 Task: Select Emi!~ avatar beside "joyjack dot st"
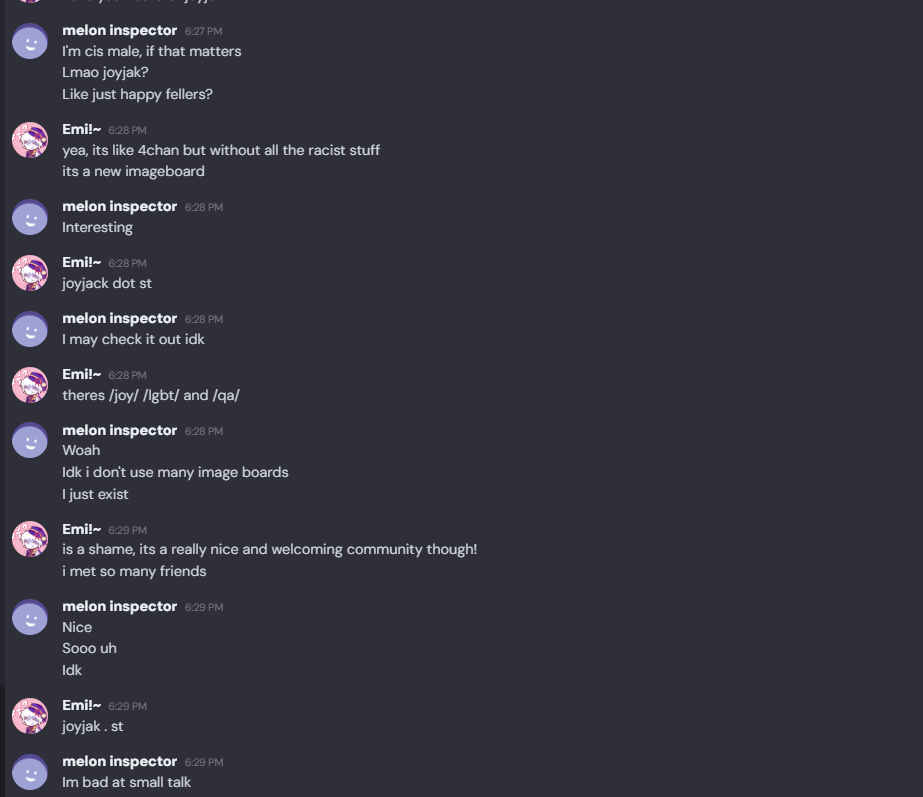[x=30, y=273]
